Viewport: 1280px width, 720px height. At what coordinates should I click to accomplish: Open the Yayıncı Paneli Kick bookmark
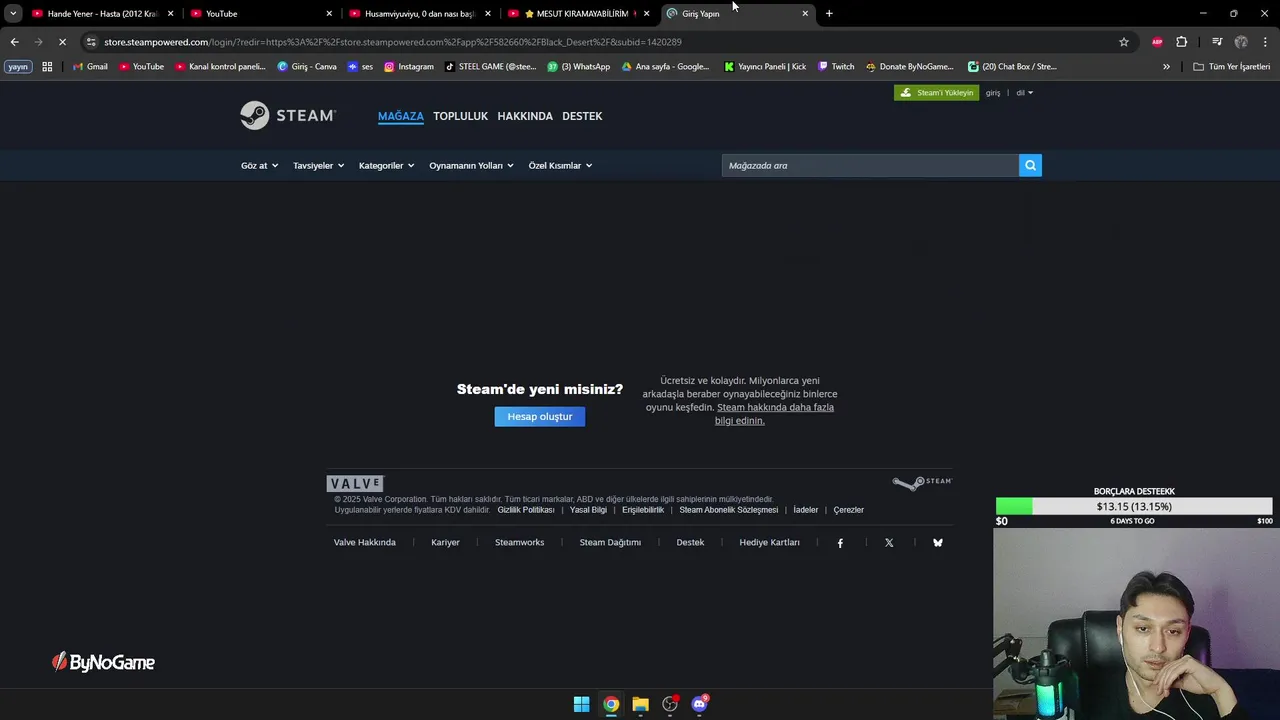[765, 67]
